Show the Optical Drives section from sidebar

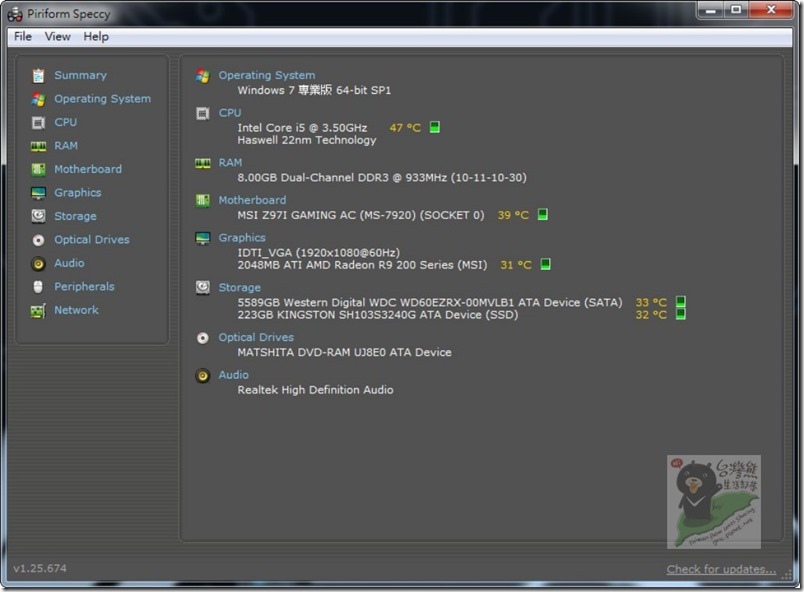(x=92, y=240)
